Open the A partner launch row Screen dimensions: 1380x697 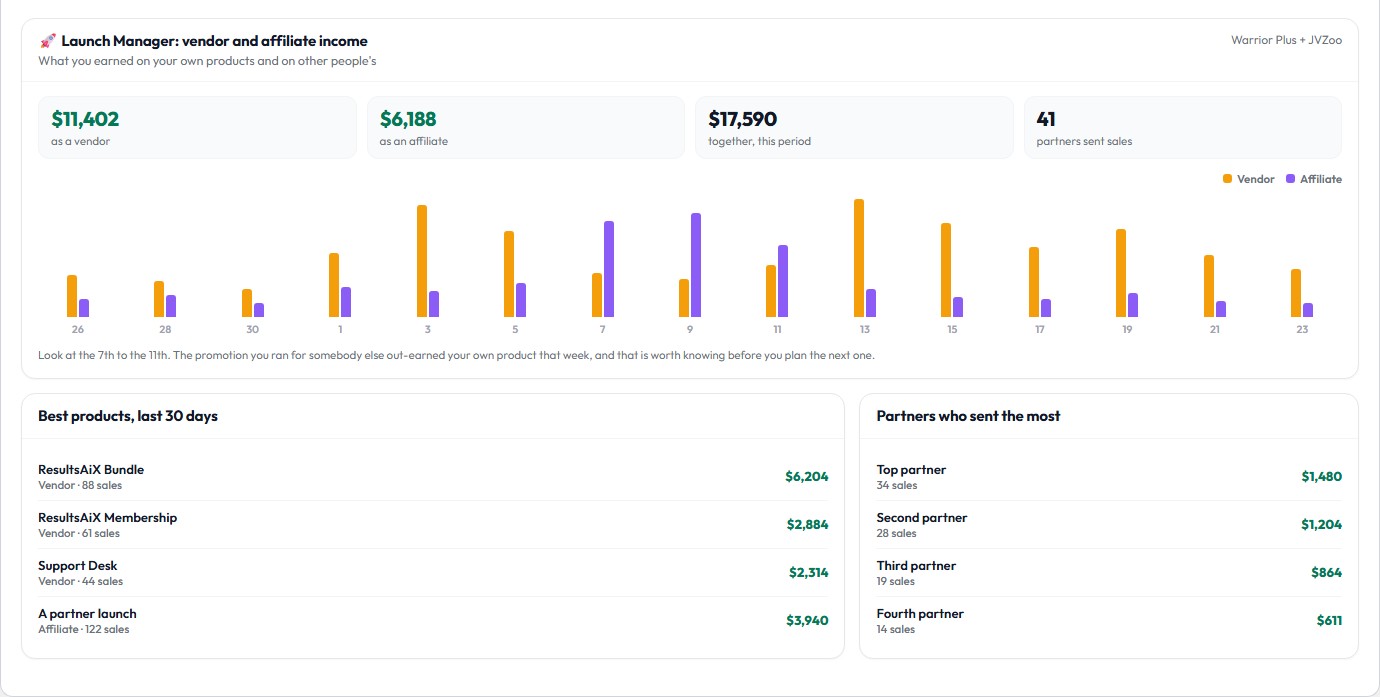click(433, 621)
